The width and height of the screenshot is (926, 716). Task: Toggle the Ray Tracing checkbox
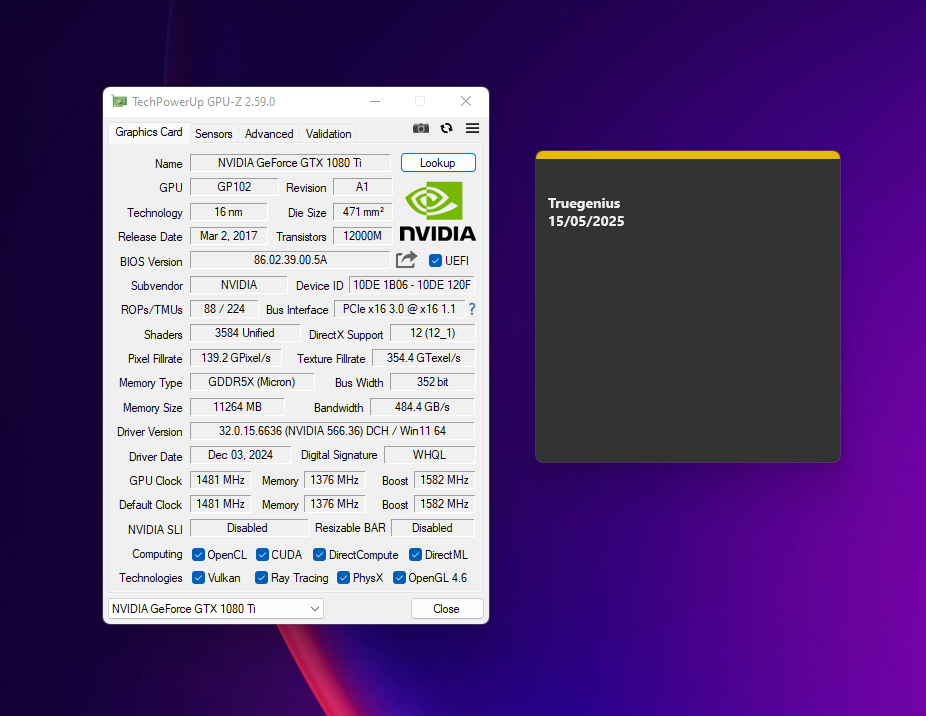point(262,578)
